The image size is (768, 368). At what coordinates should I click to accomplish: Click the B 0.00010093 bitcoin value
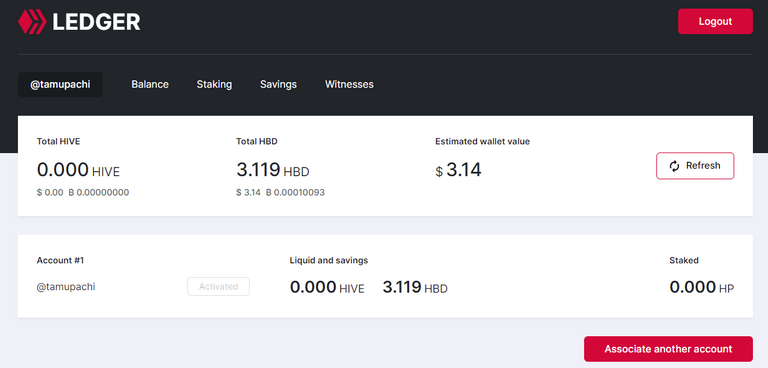(x=295, y=193)
